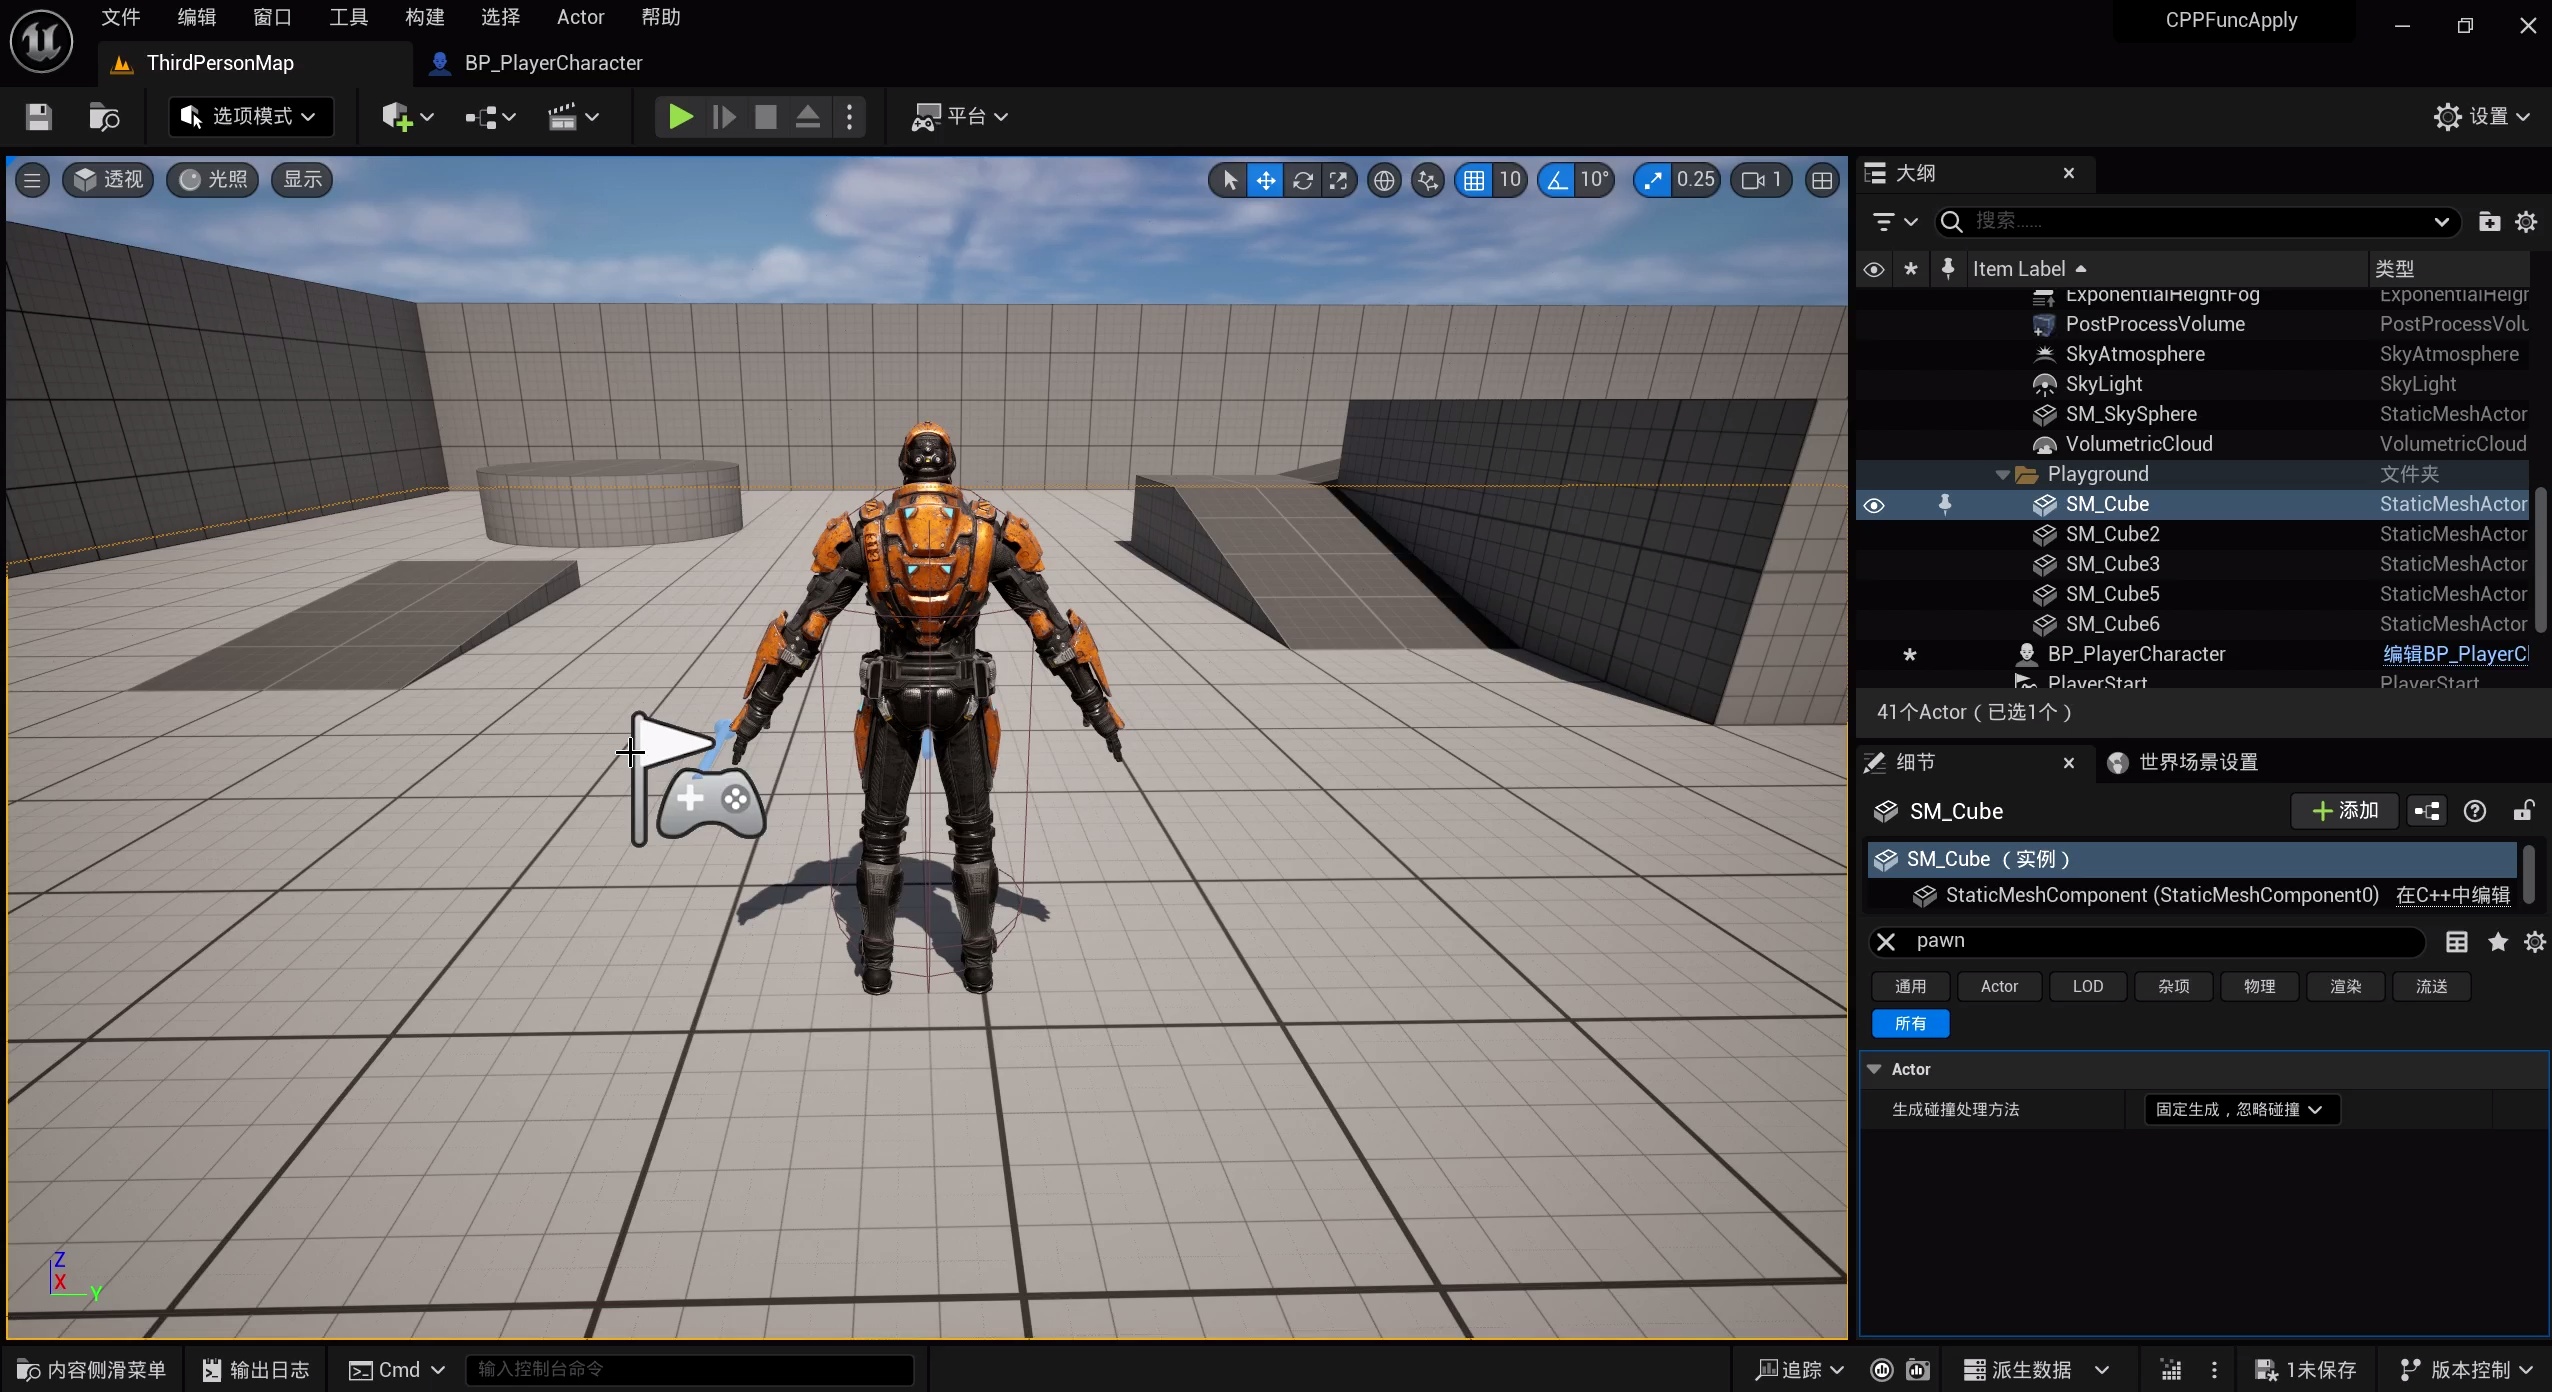Open outliner settings gear

[x=2526, y=222]
